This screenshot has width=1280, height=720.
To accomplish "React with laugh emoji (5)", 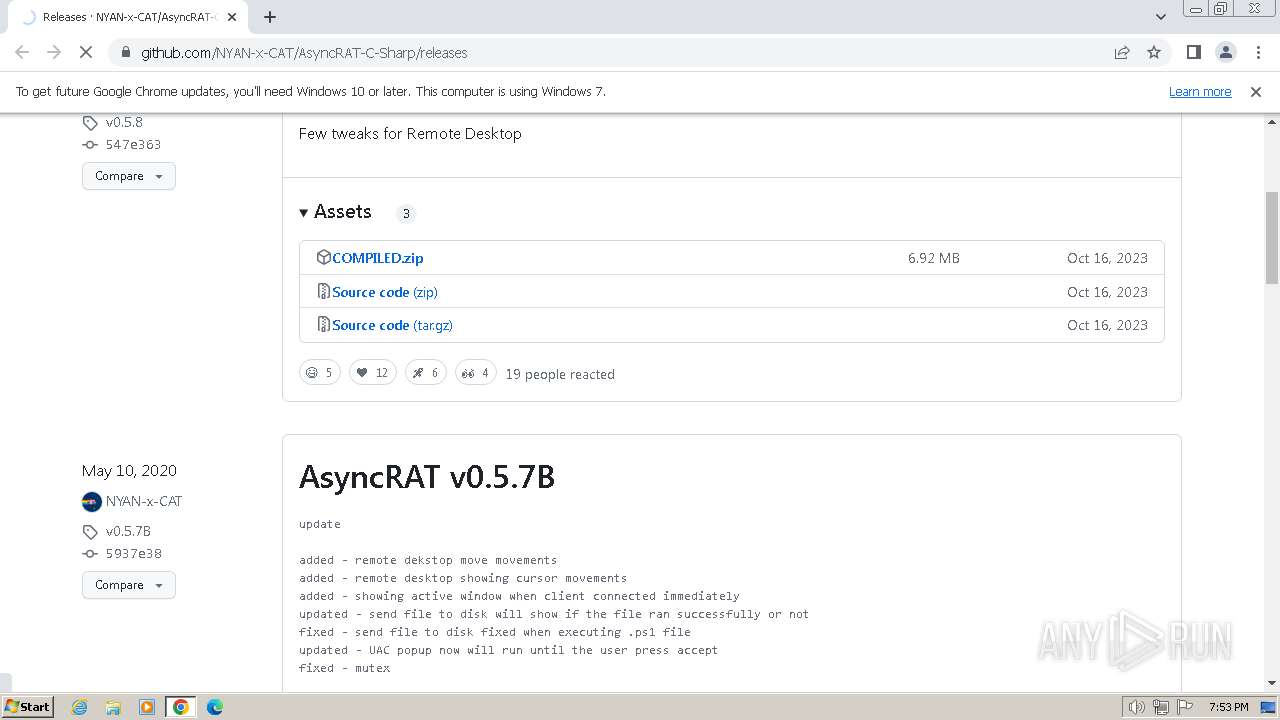I will (320, 373).
